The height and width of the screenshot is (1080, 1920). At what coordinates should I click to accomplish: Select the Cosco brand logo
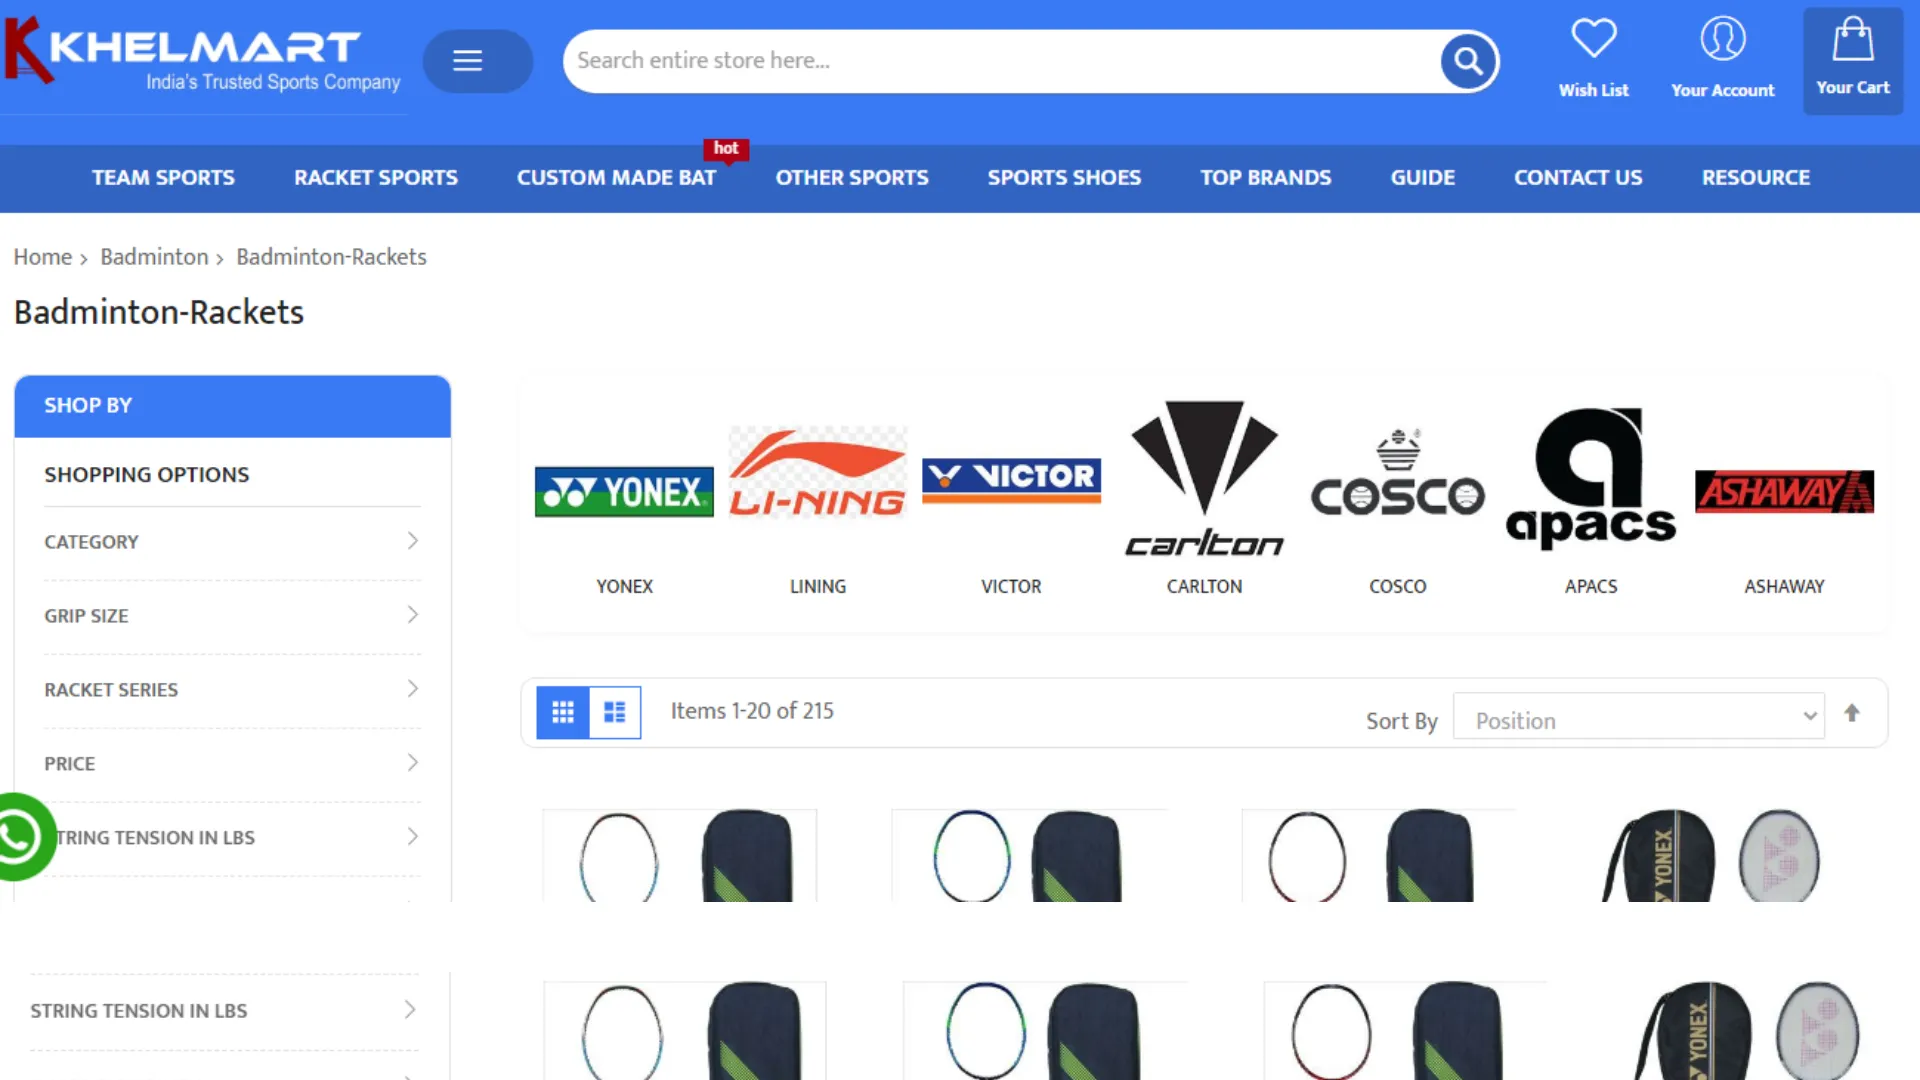(x=1397, y=473)
